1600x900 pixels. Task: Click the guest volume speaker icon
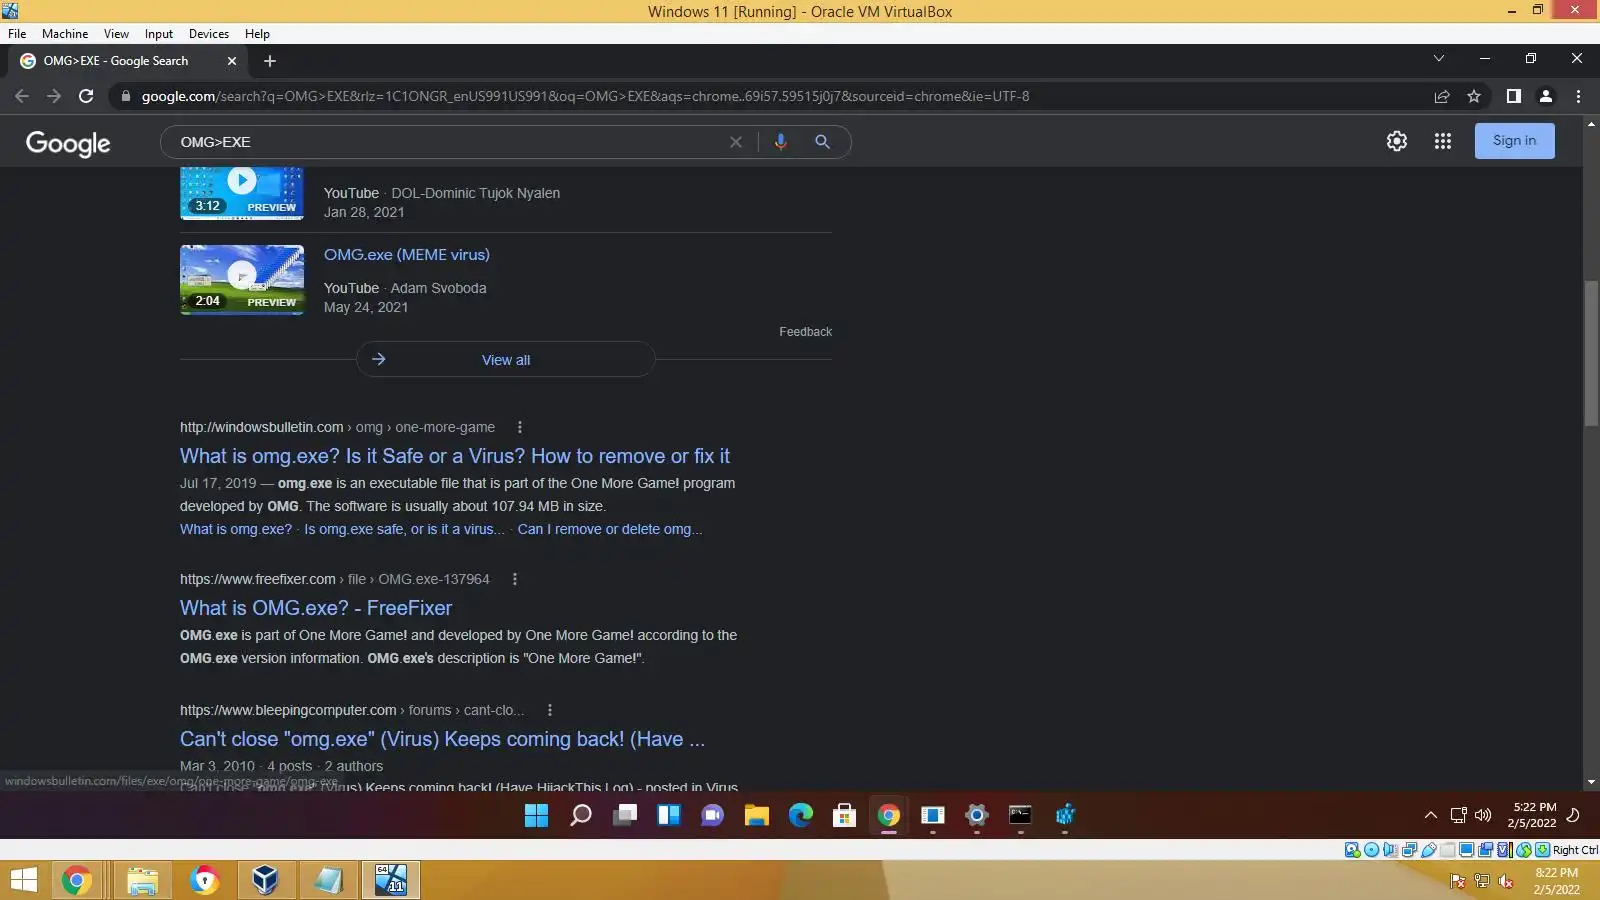(x=1483, y=815)
